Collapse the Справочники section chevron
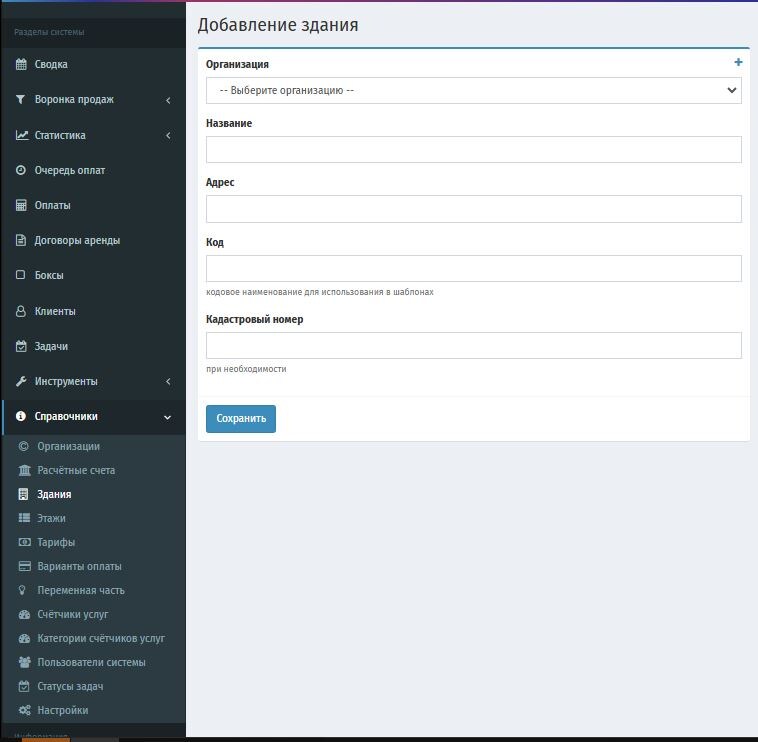 (x=167, y=417)
